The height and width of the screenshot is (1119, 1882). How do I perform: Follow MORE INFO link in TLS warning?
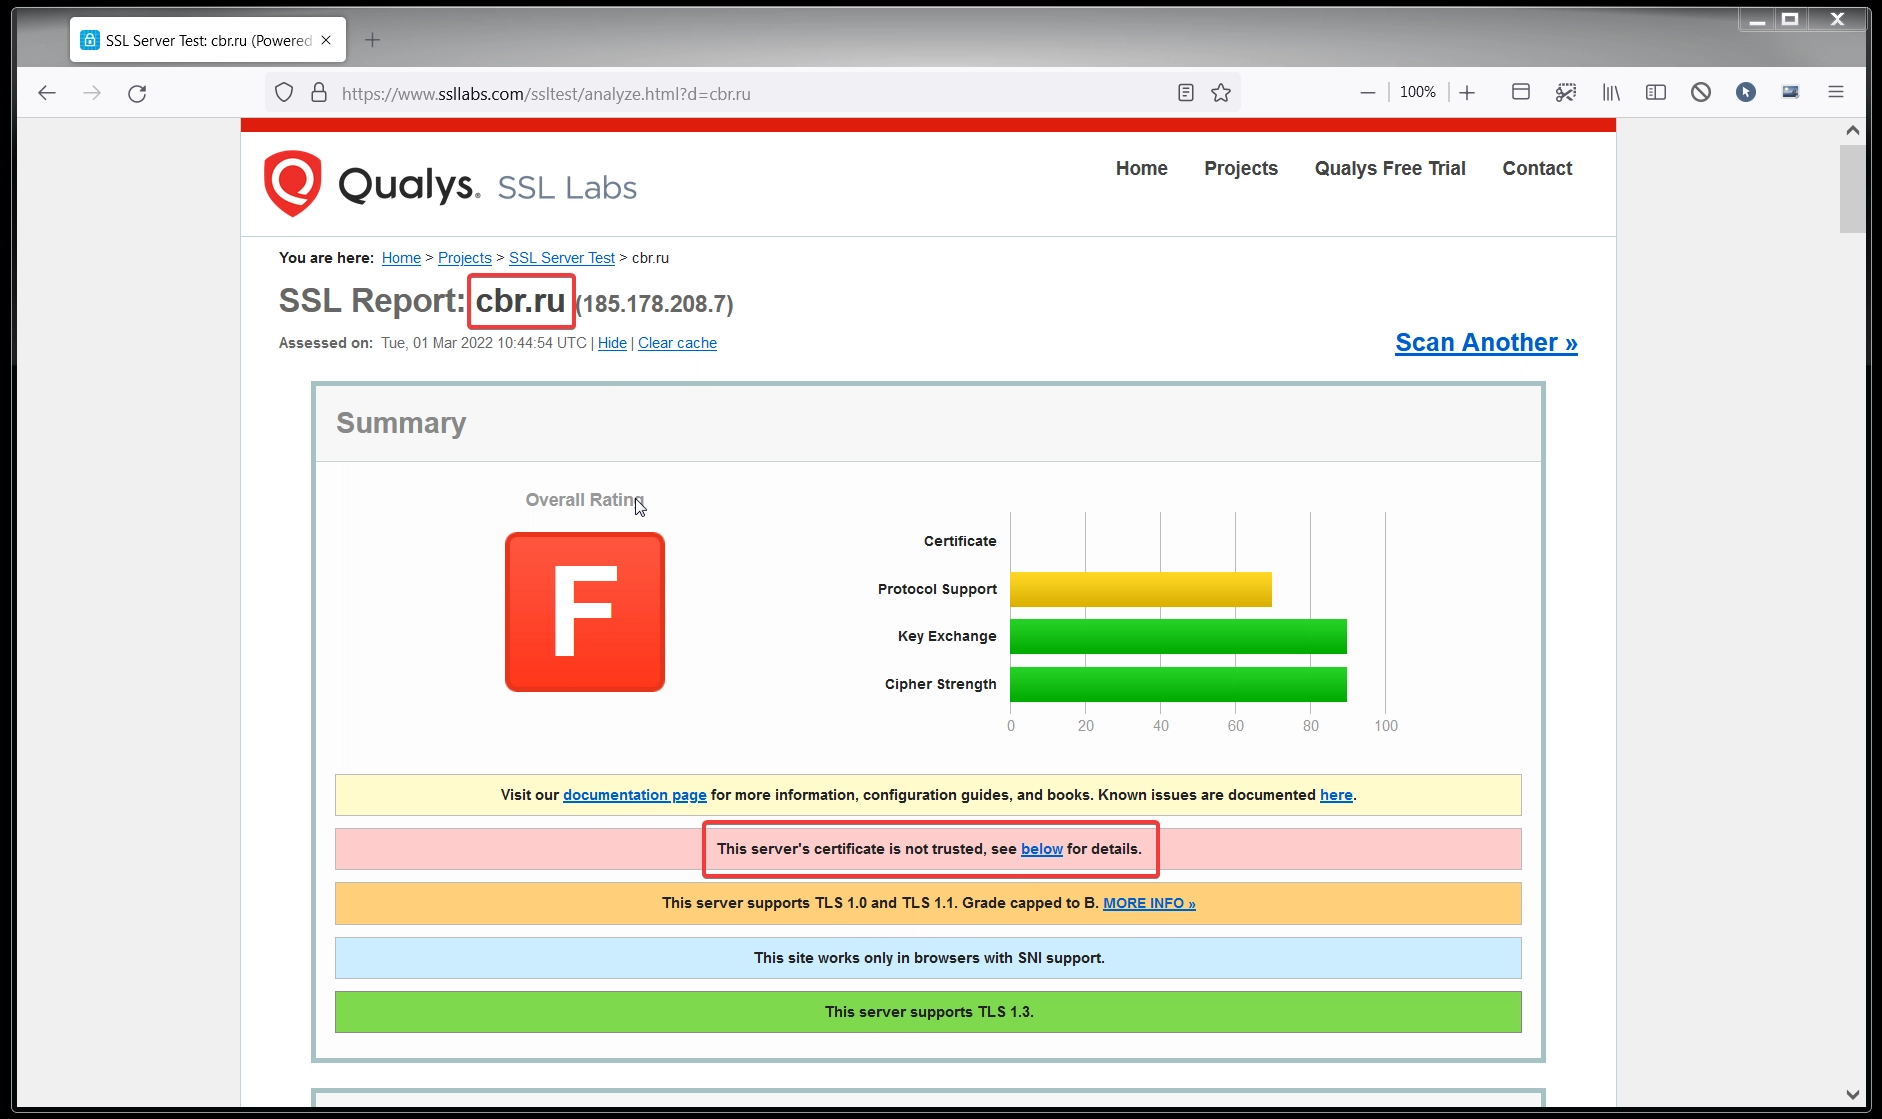(x=1149, y=903)
